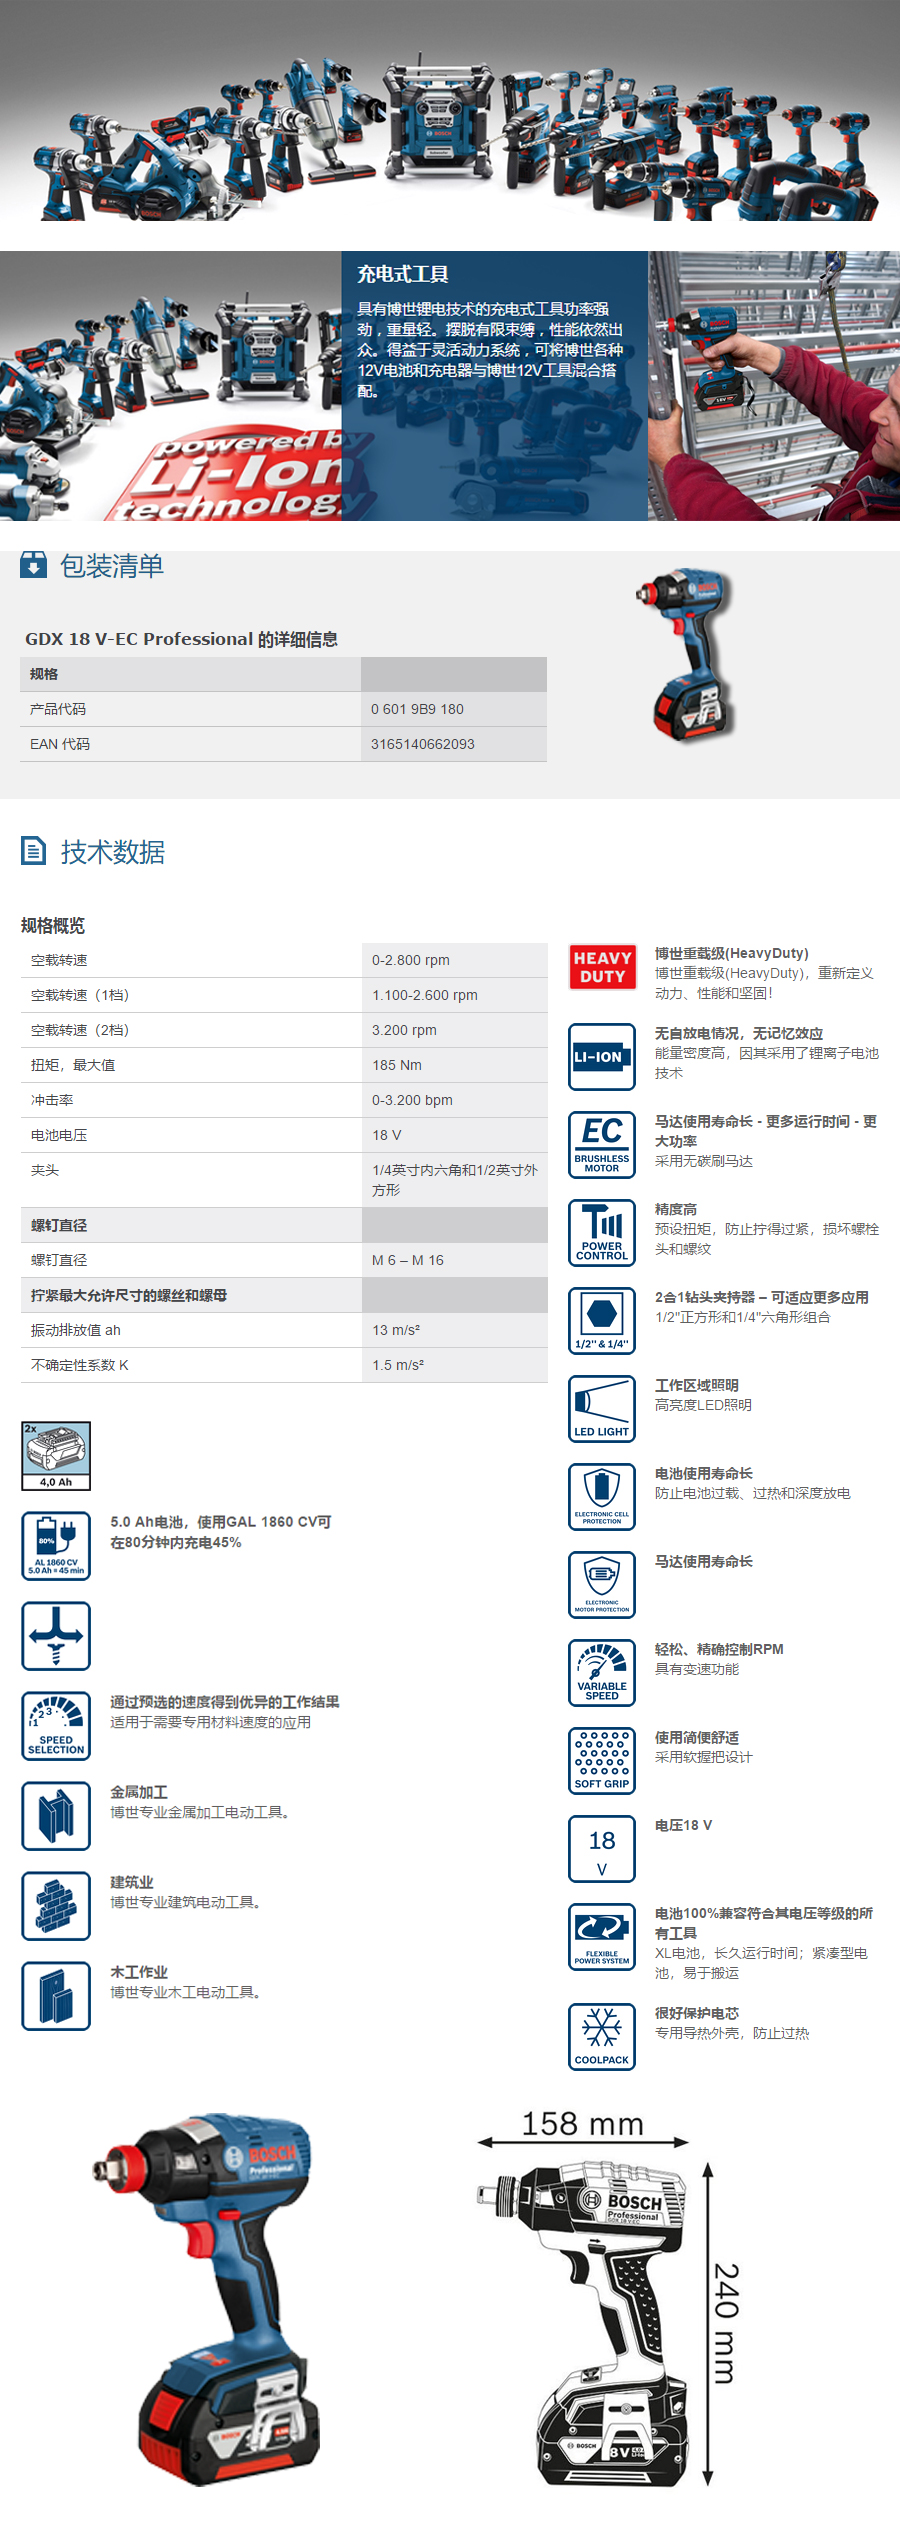Select the construction bricks icon
900x2527 pixels.
tap(56, 1906)
